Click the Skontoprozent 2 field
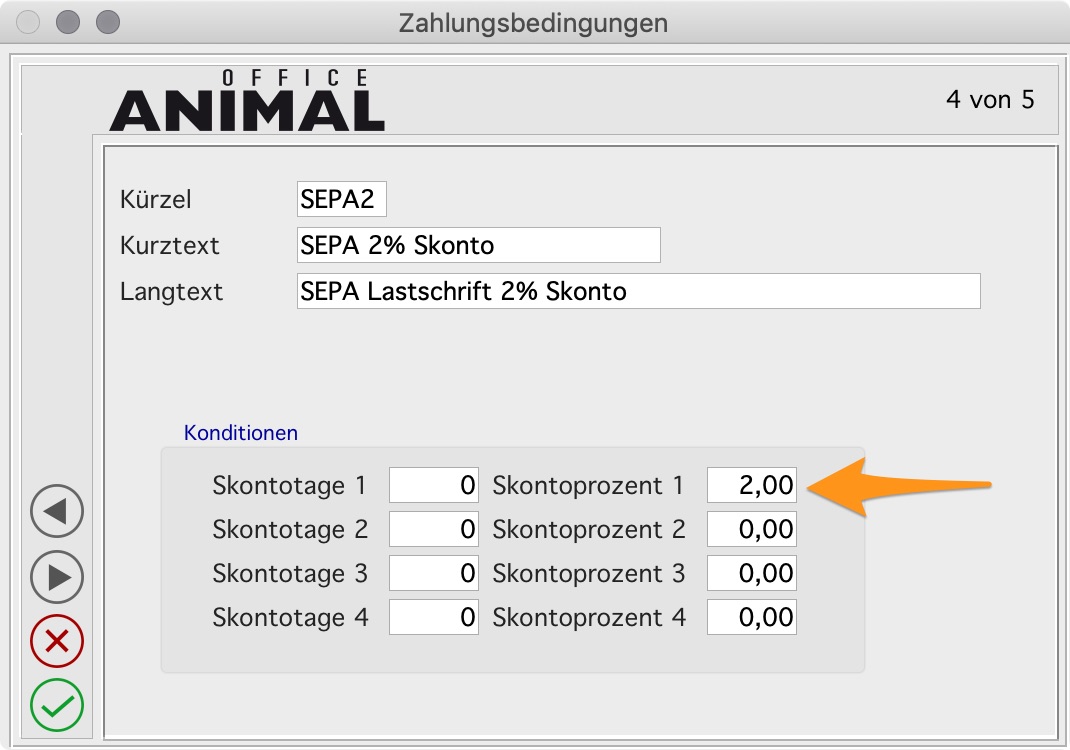Screen dimensions: 1070x750 (752, 529)
